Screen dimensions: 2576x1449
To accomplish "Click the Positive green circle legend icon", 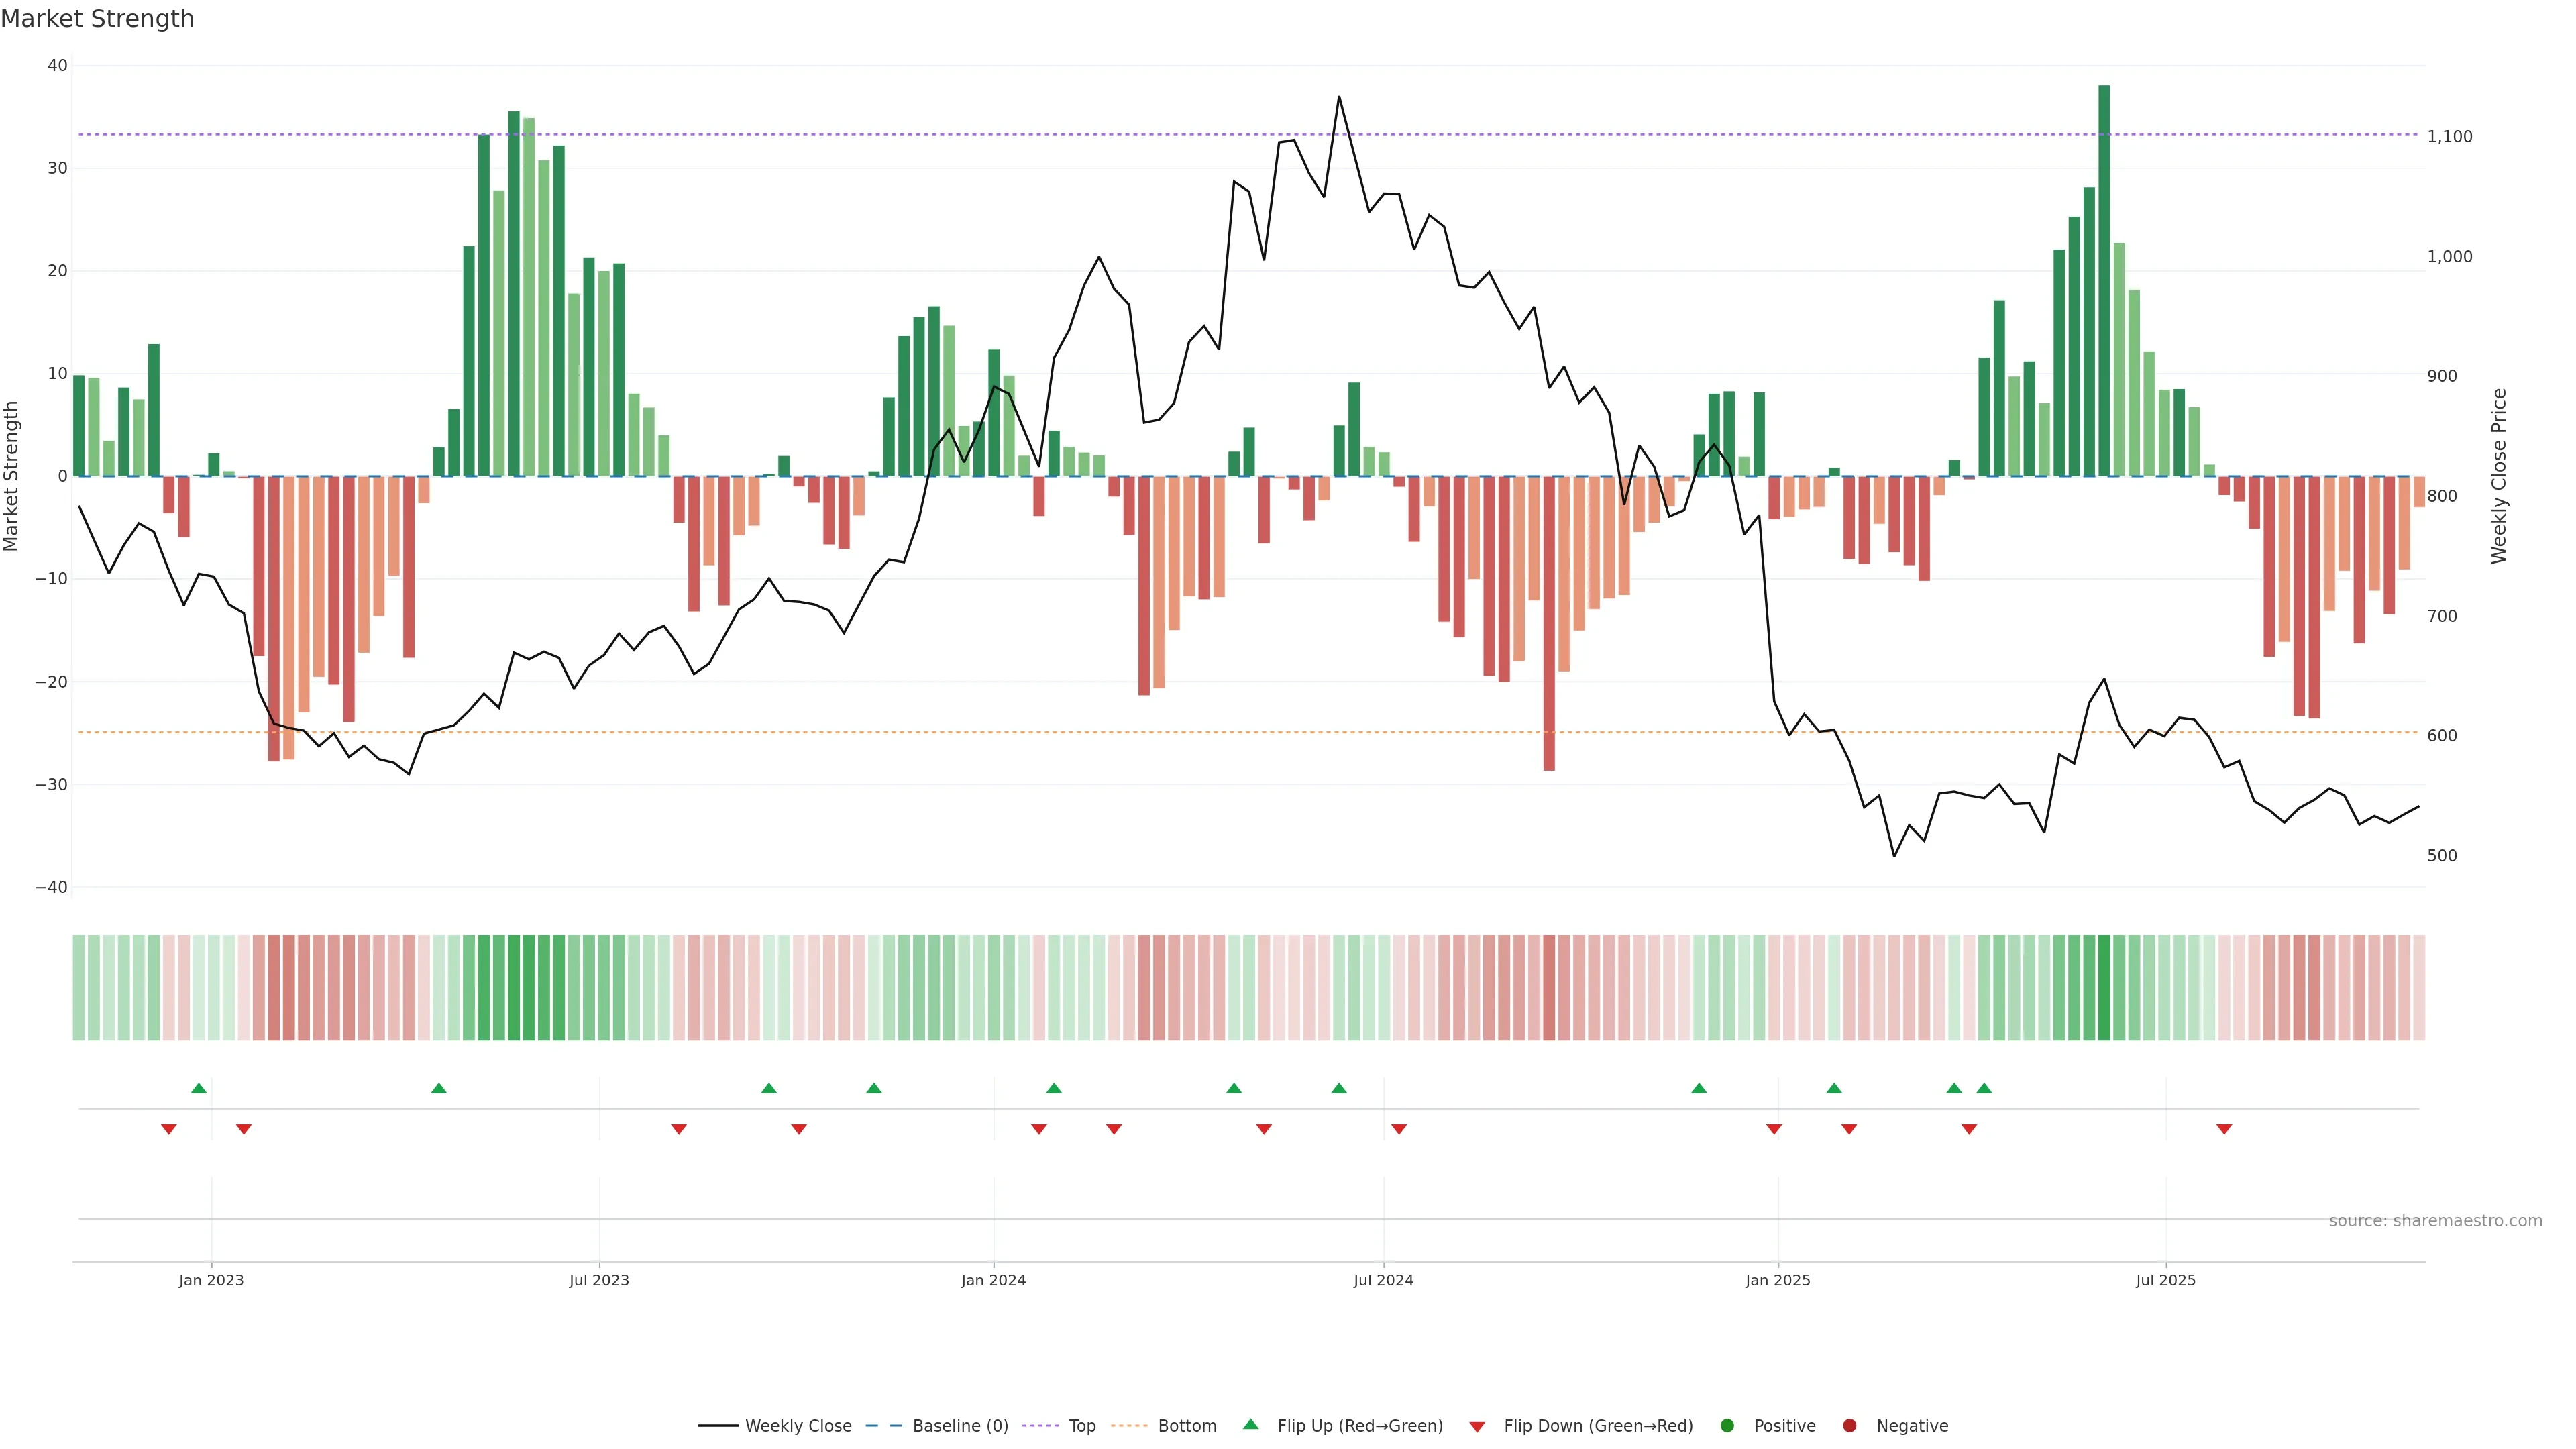I will coord(1727,1426).
